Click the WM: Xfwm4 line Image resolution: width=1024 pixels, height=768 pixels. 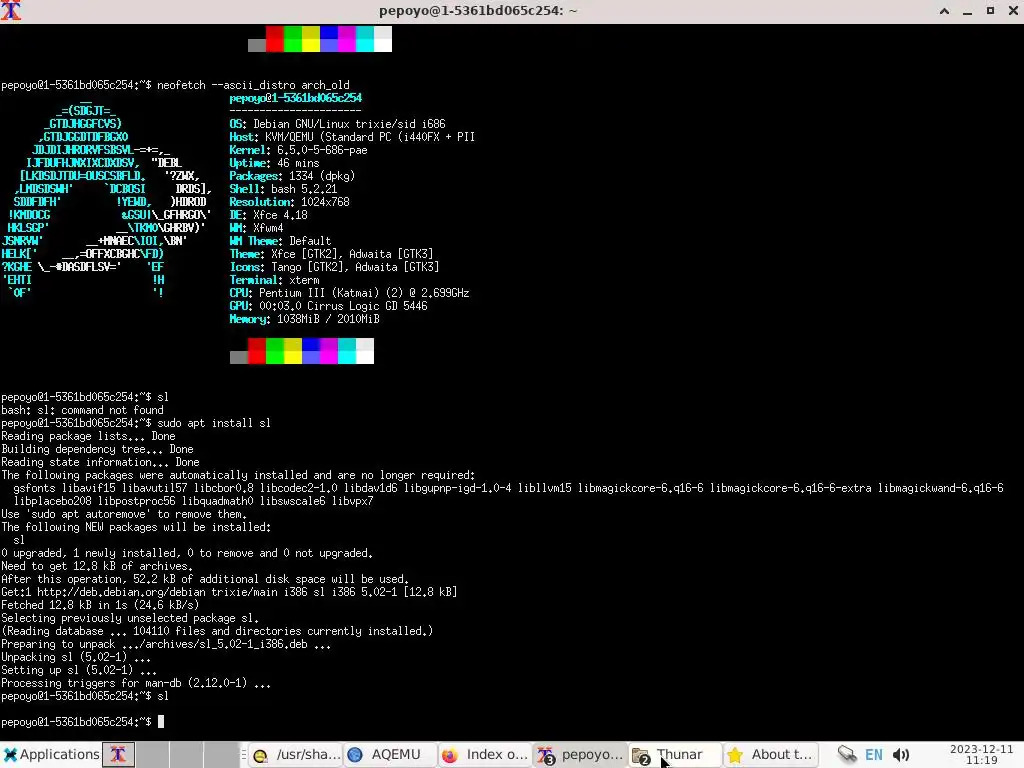[256, 228]
